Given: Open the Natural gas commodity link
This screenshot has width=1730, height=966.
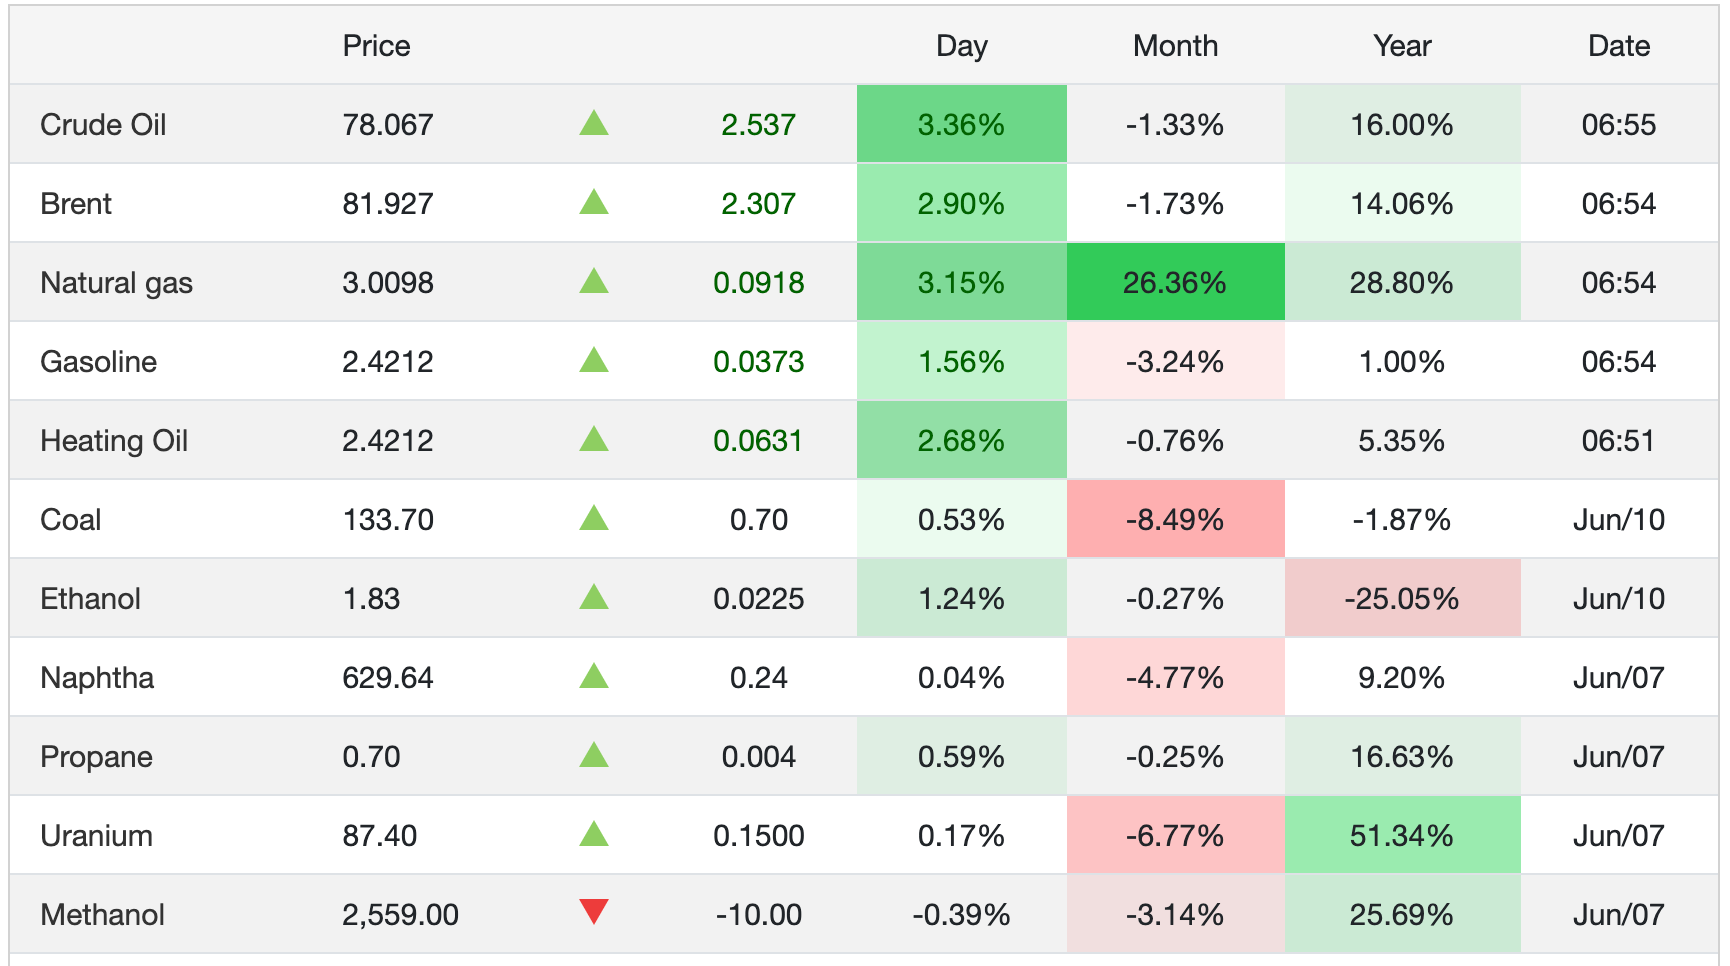Looking at the screenshot, I should pos(116,283).
